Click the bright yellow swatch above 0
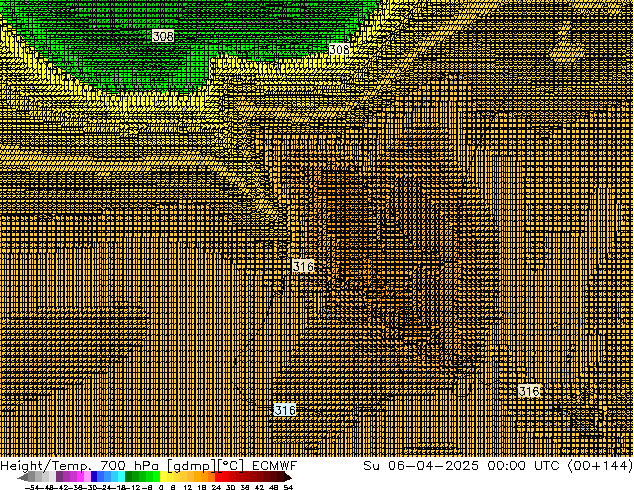This screenshot has height=490, width=634. coord(163,477)
